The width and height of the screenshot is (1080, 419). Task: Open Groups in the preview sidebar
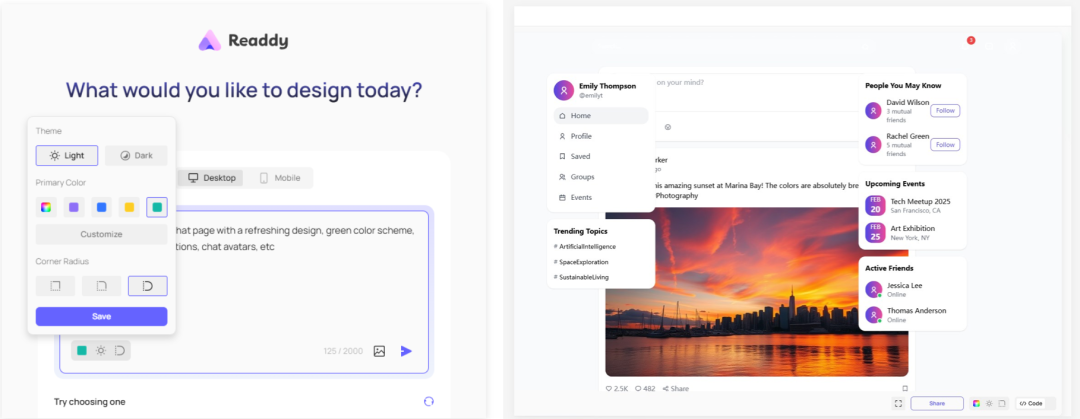[601, 177]
